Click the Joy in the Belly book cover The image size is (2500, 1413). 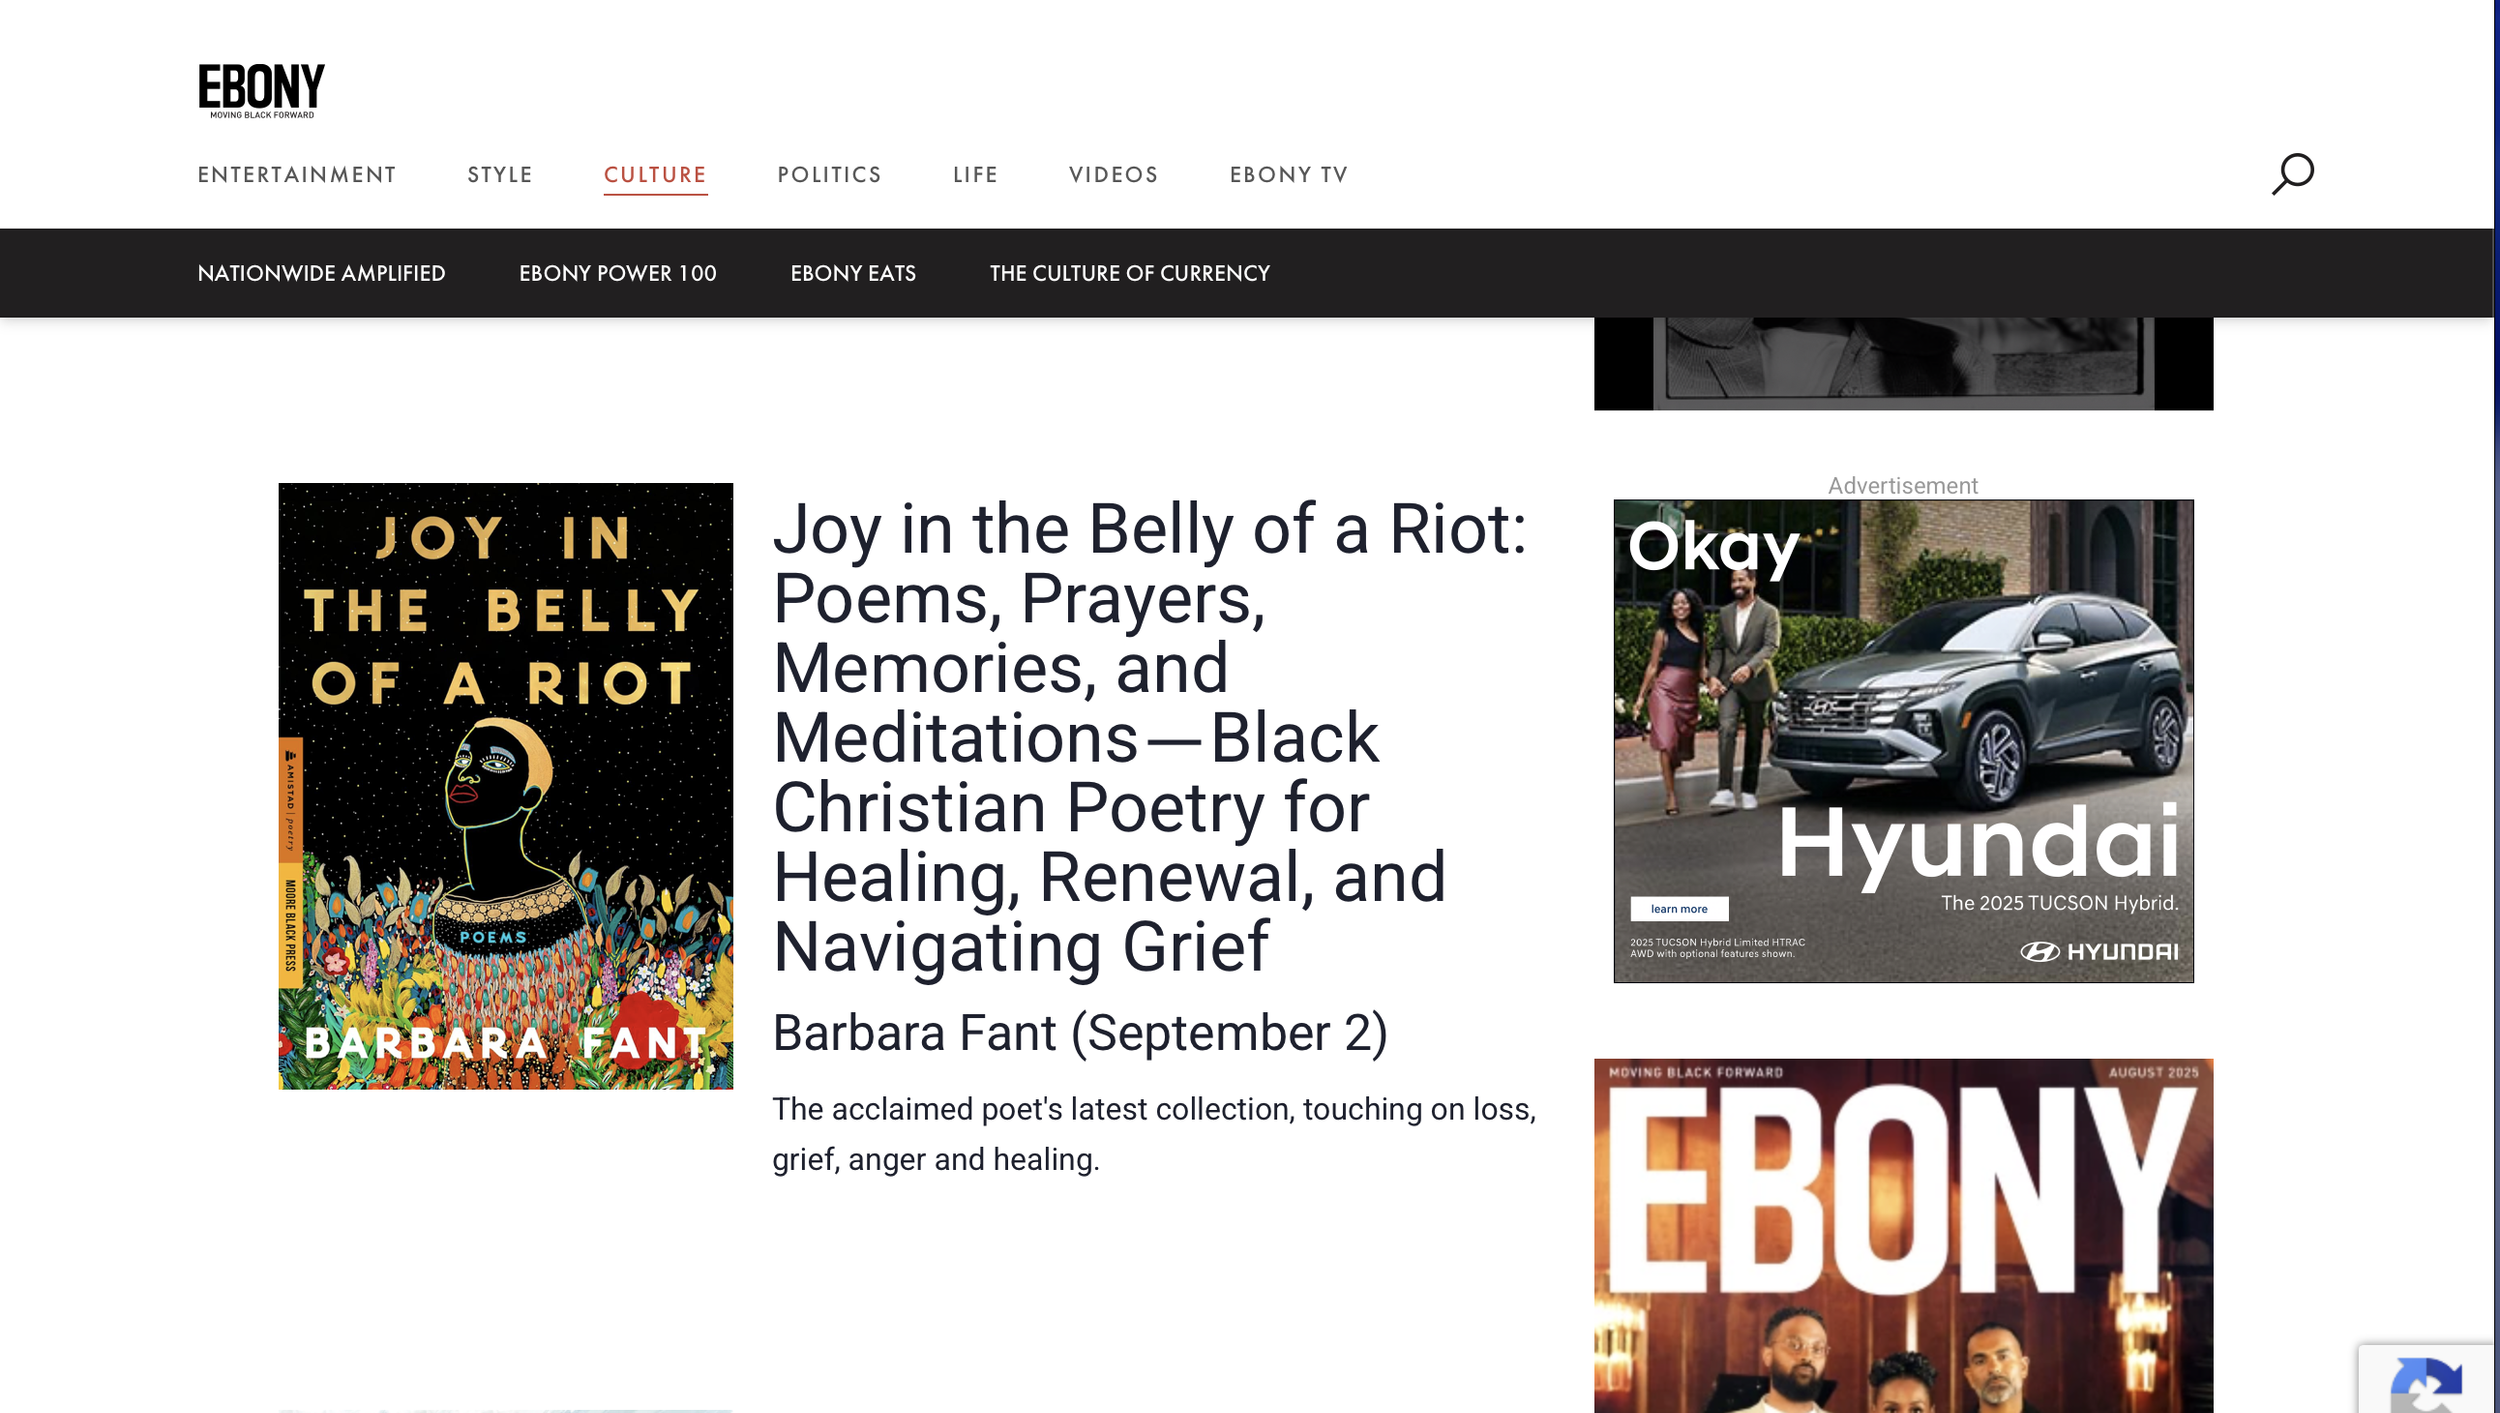(x=505, y=786)
